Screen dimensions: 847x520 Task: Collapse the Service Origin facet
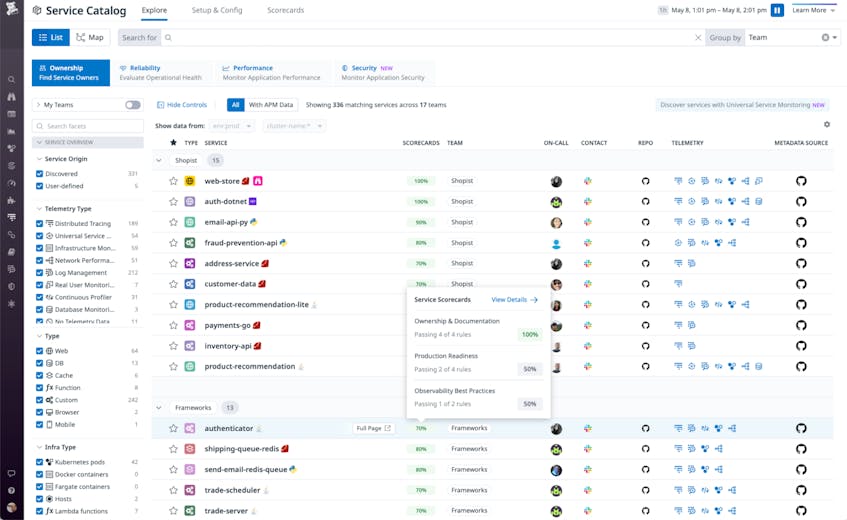click(x=39, y=159)
